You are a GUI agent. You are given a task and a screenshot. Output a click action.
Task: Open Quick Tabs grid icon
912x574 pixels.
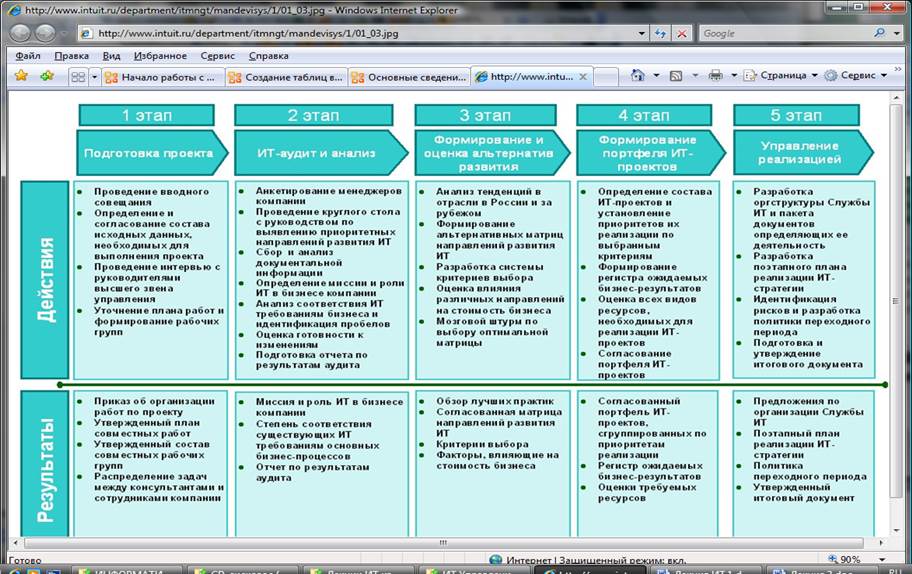coord(77,76)
